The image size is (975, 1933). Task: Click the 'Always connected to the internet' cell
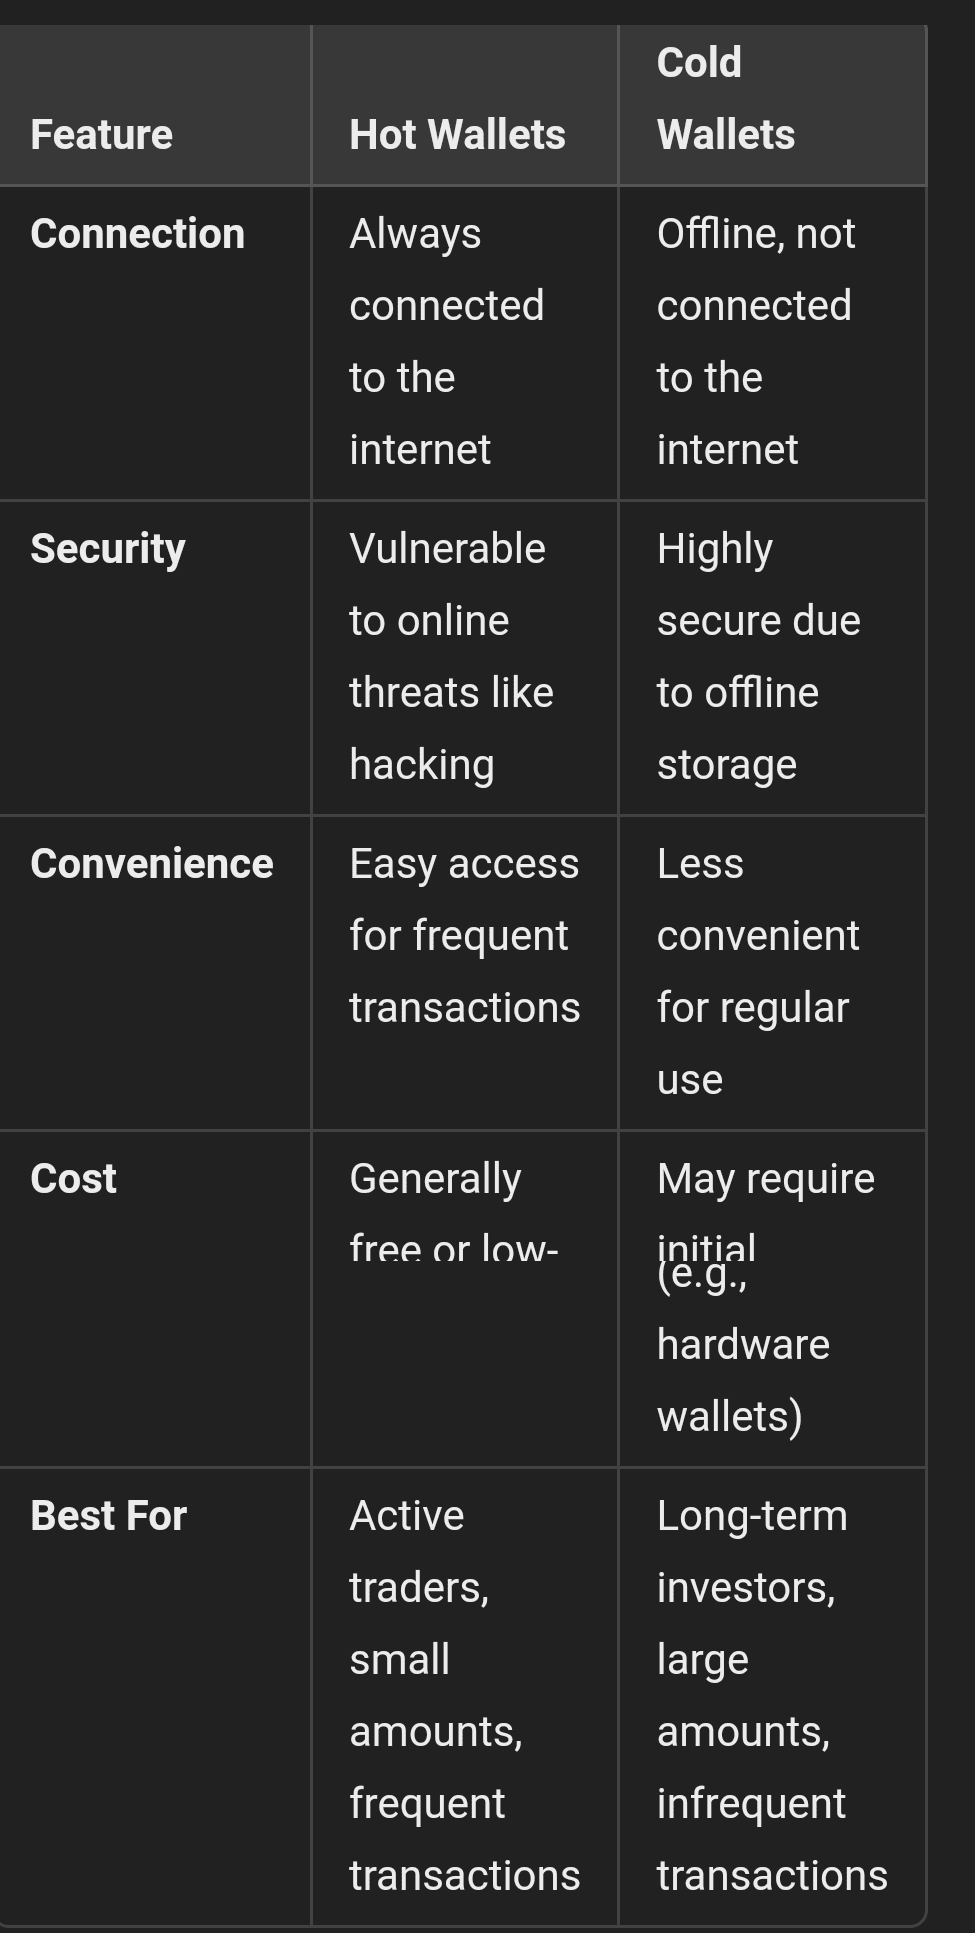coord(446,342)
